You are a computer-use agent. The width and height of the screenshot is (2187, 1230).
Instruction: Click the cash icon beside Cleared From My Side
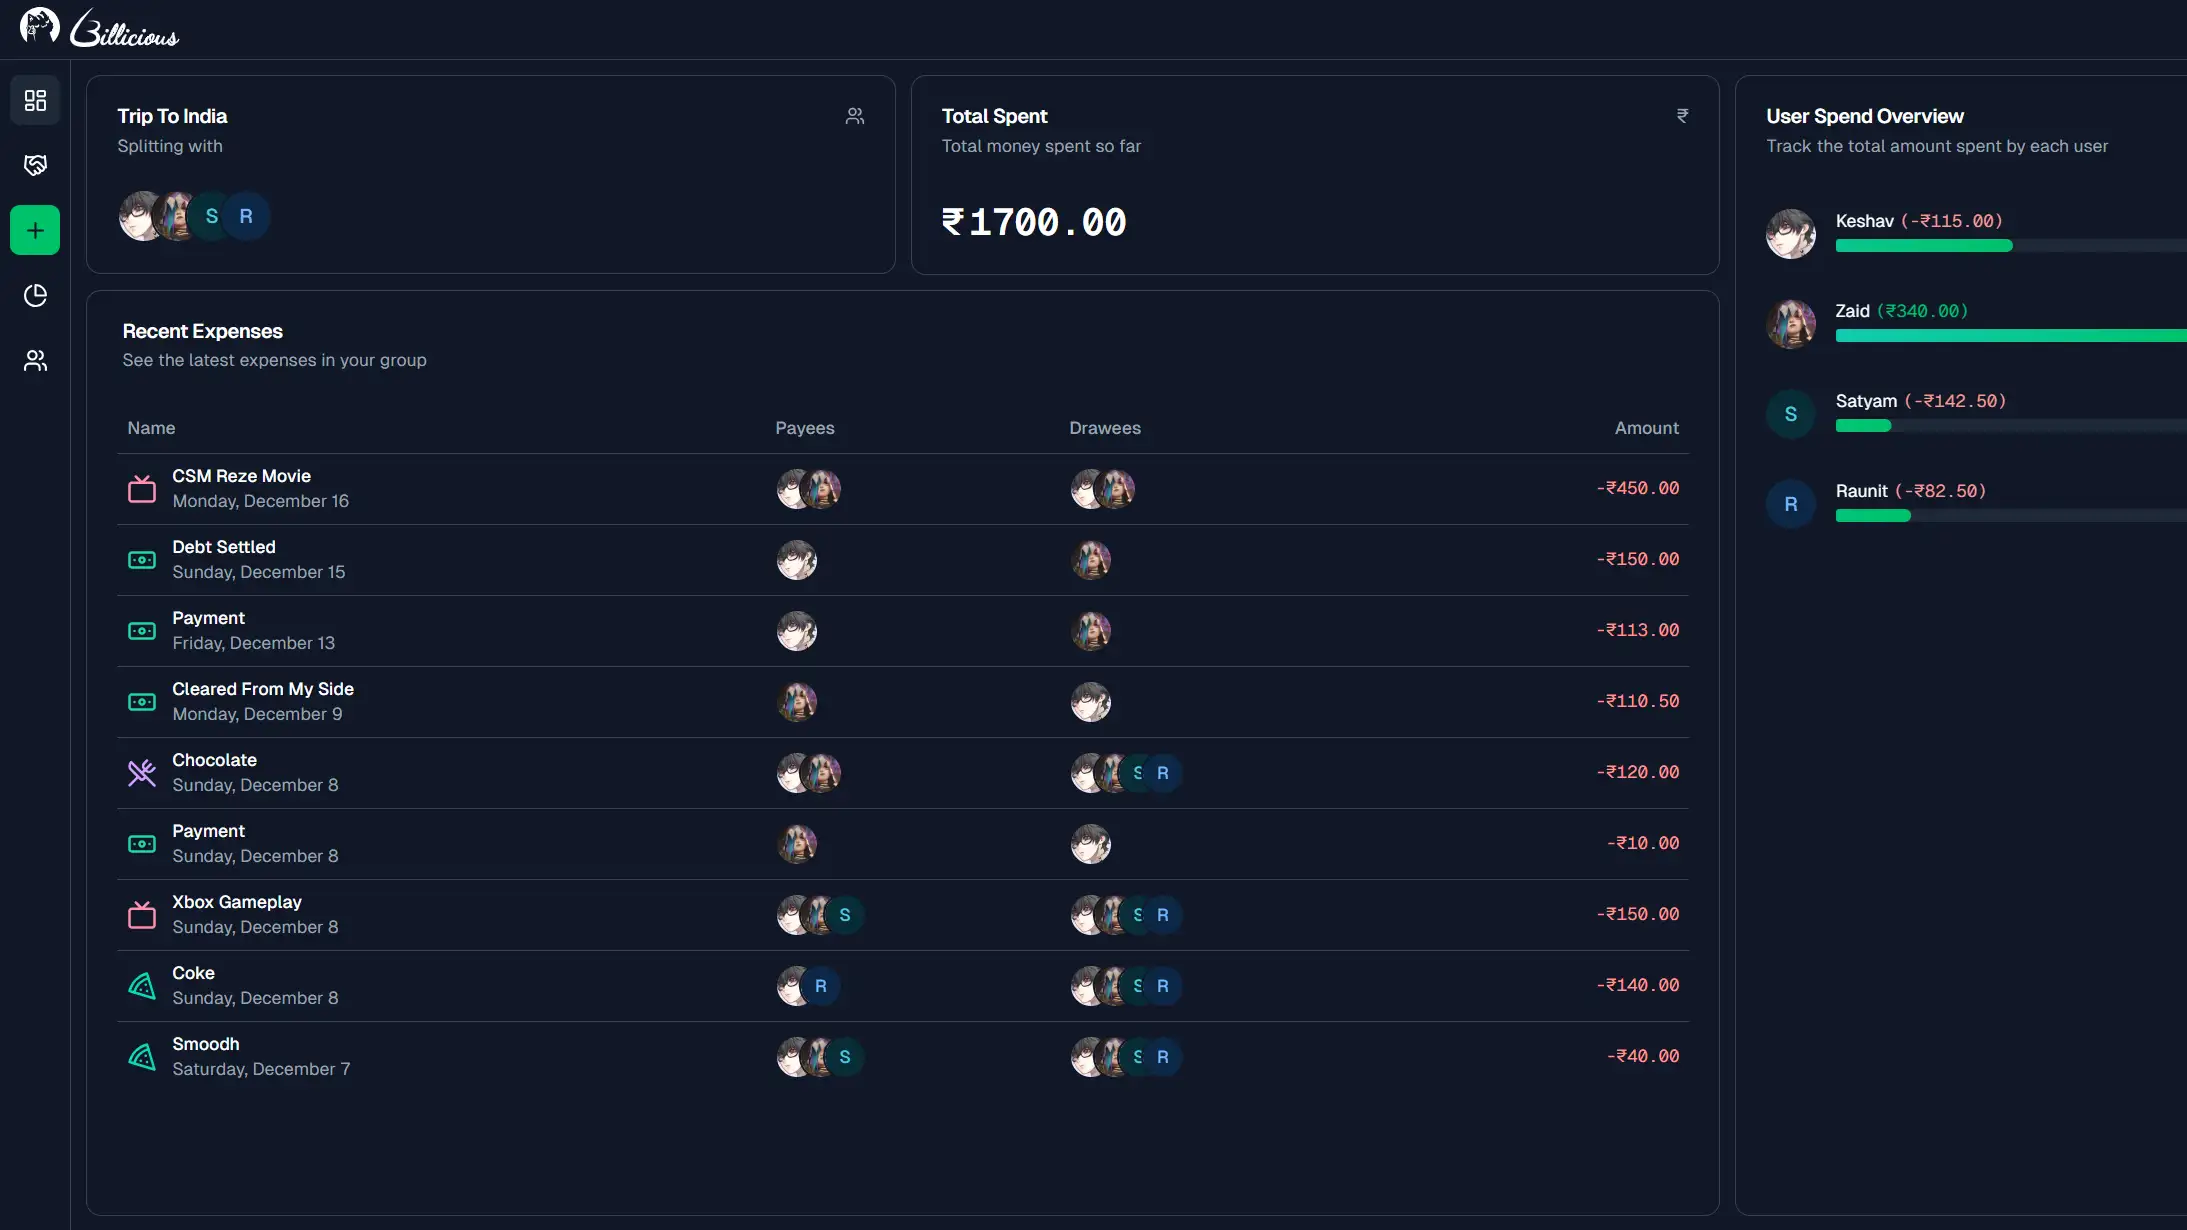[x=142, y=701]
